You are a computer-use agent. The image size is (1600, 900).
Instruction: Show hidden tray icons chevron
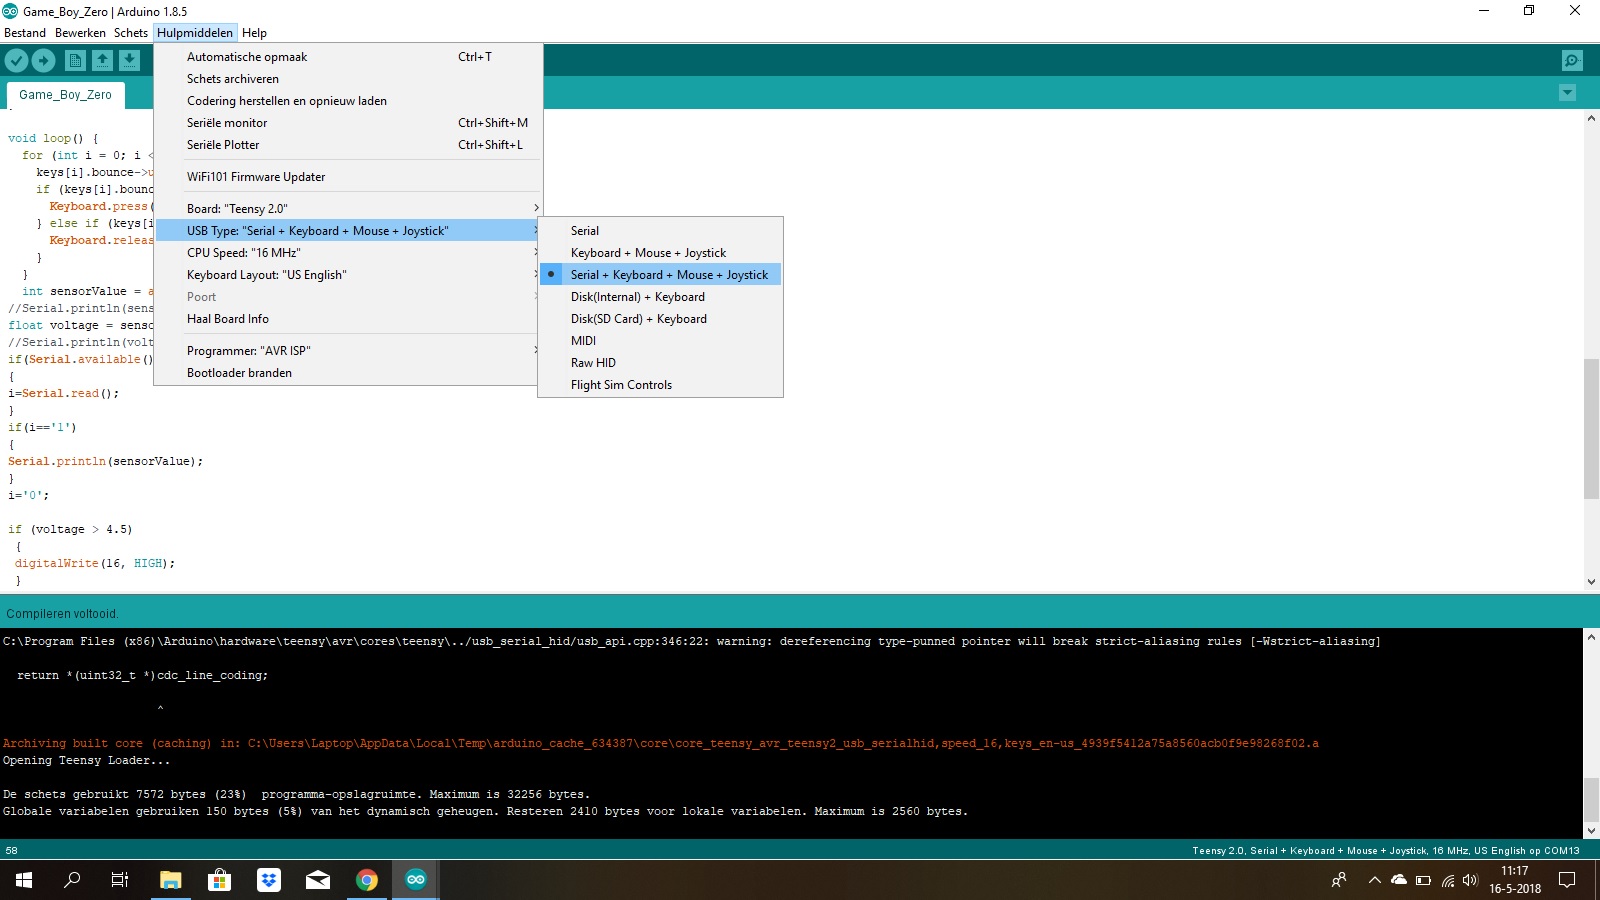click(x=1375, y=880)
